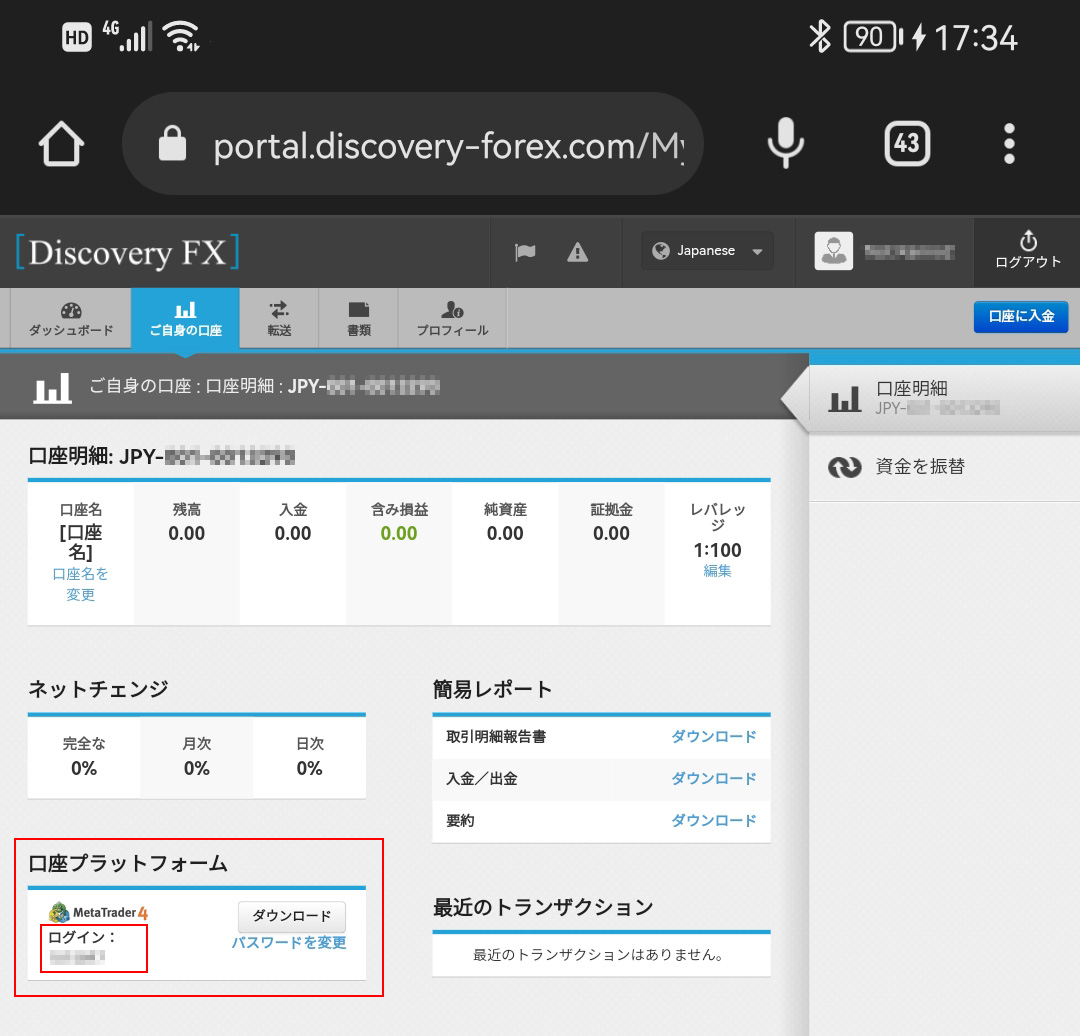Click the 1:100 leverage value
This screenshot has width=1080, height=1036.
click(717, 550)
